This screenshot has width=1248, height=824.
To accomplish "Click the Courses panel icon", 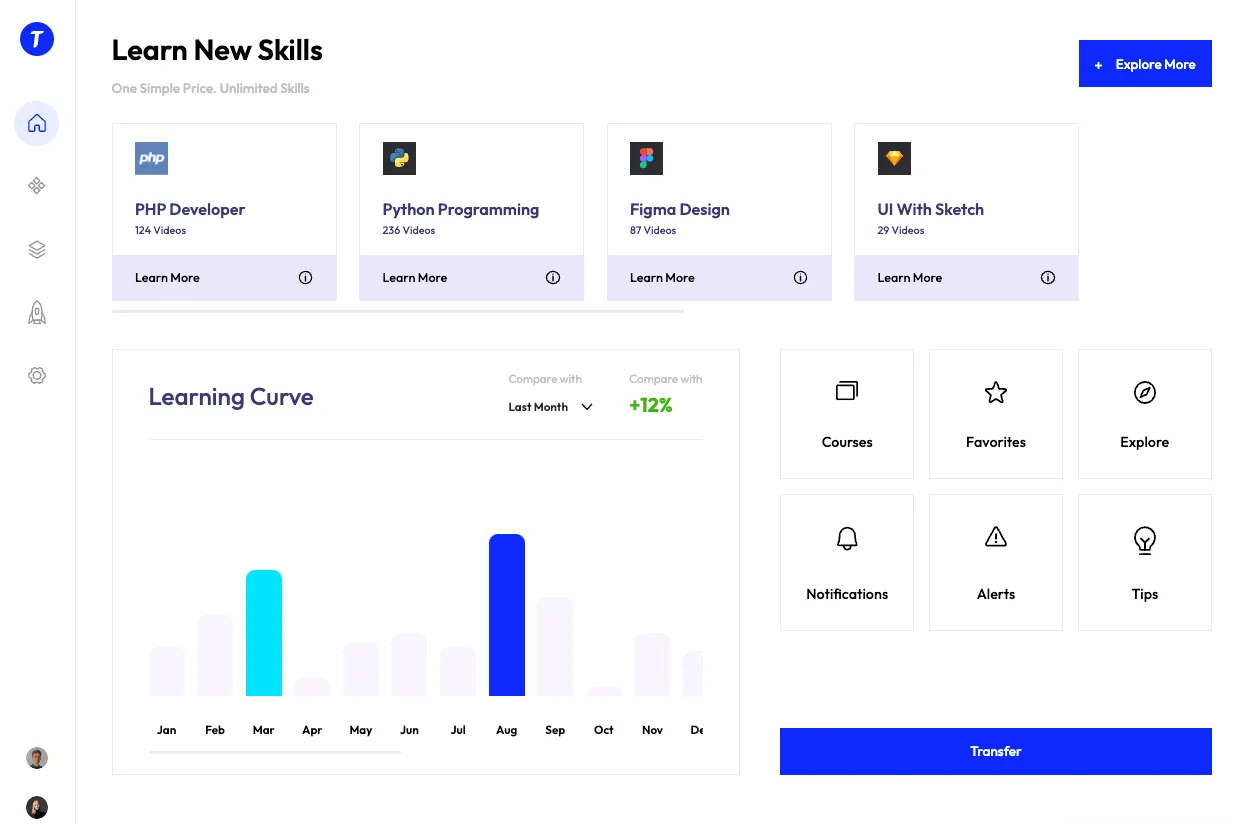I will [x=846, y=391].
